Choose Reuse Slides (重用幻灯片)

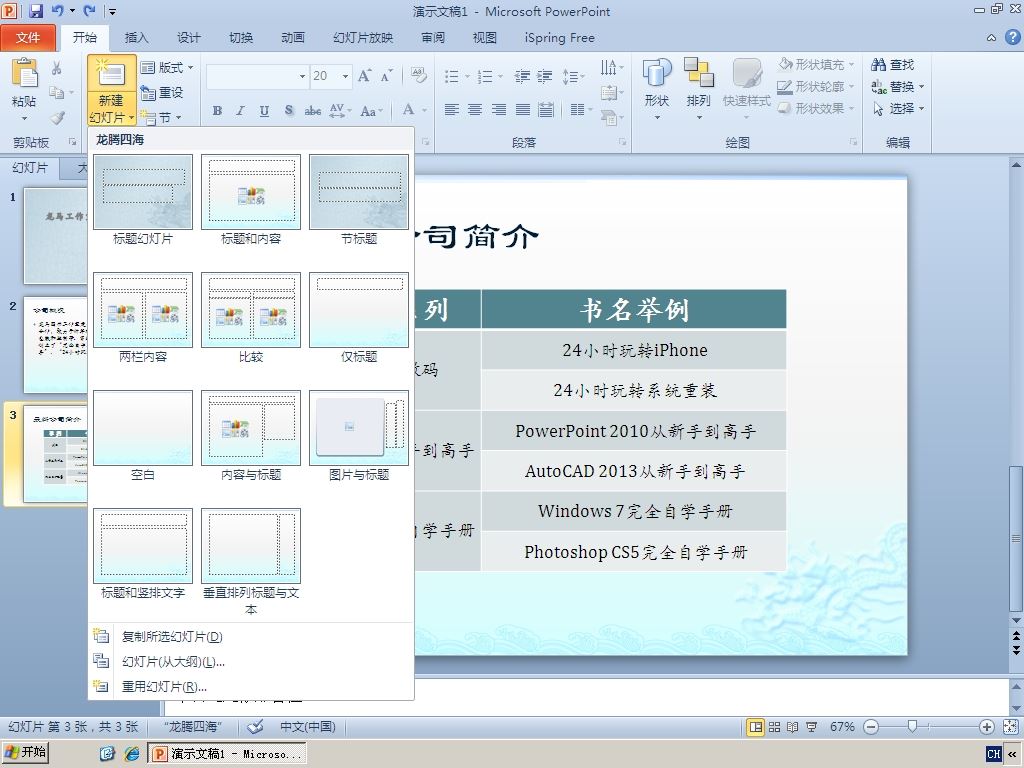tap(251, 686)
